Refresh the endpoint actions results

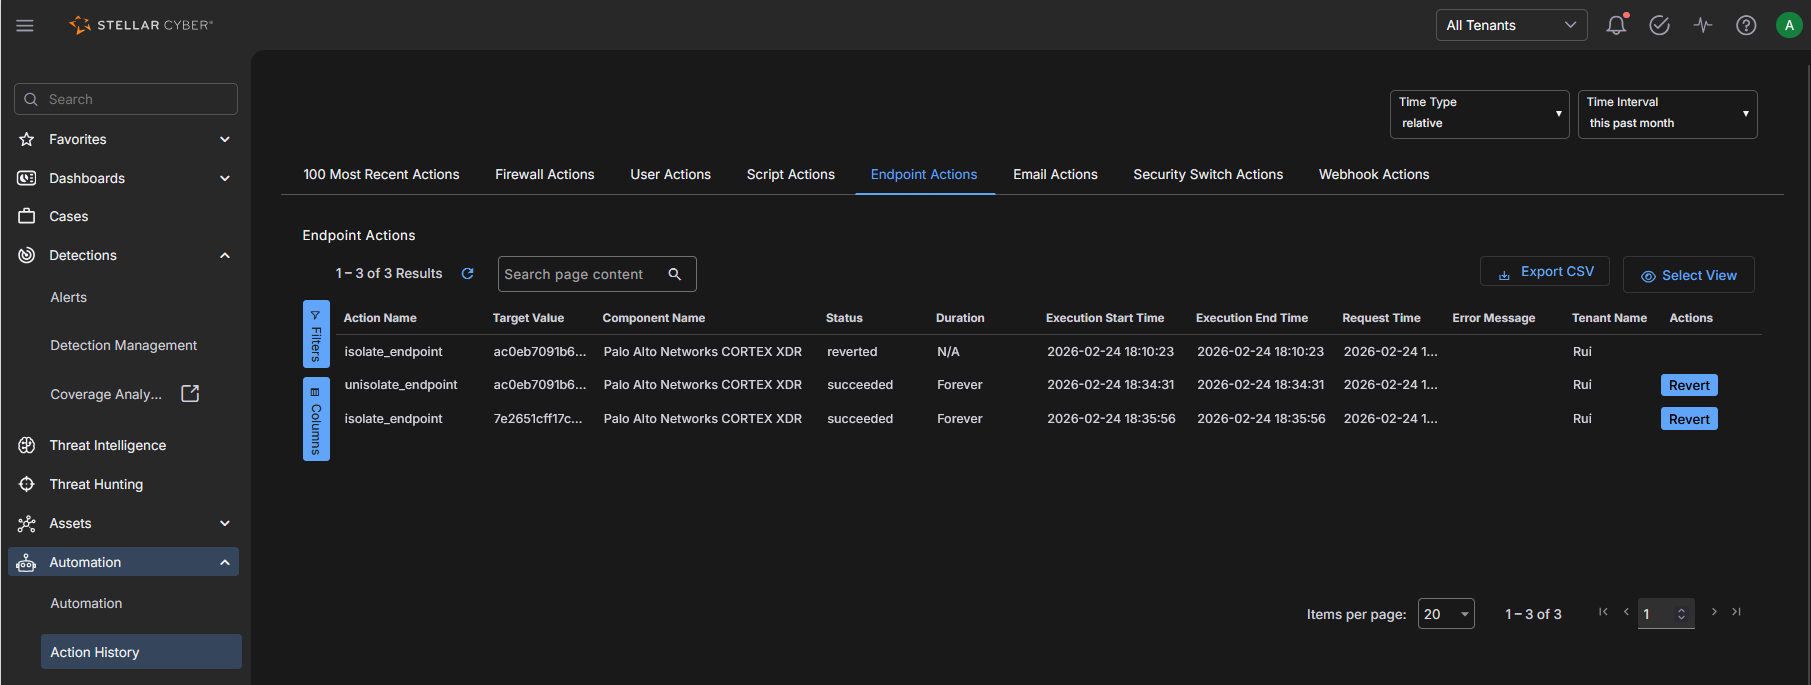tap(467, 273)
